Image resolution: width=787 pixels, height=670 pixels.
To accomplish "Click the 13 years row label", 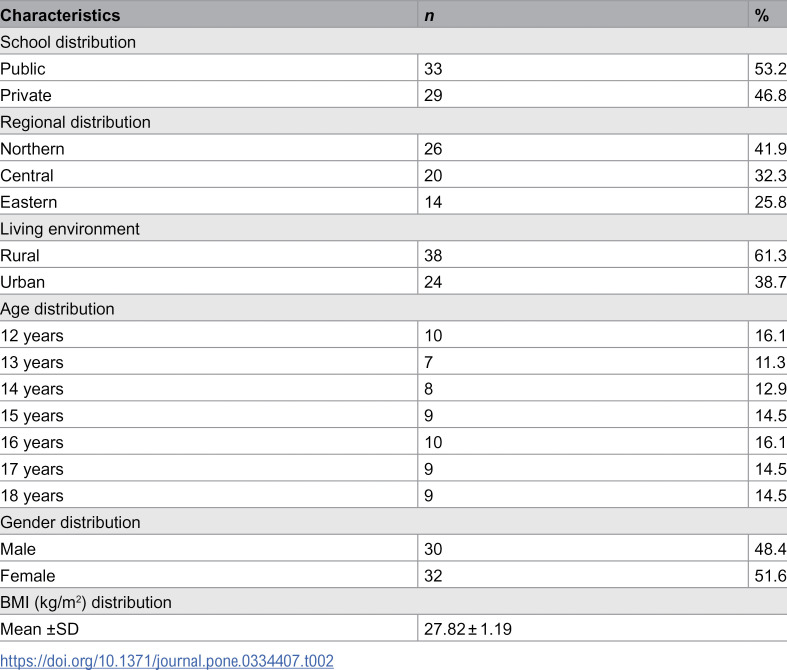I will [32, 362].
